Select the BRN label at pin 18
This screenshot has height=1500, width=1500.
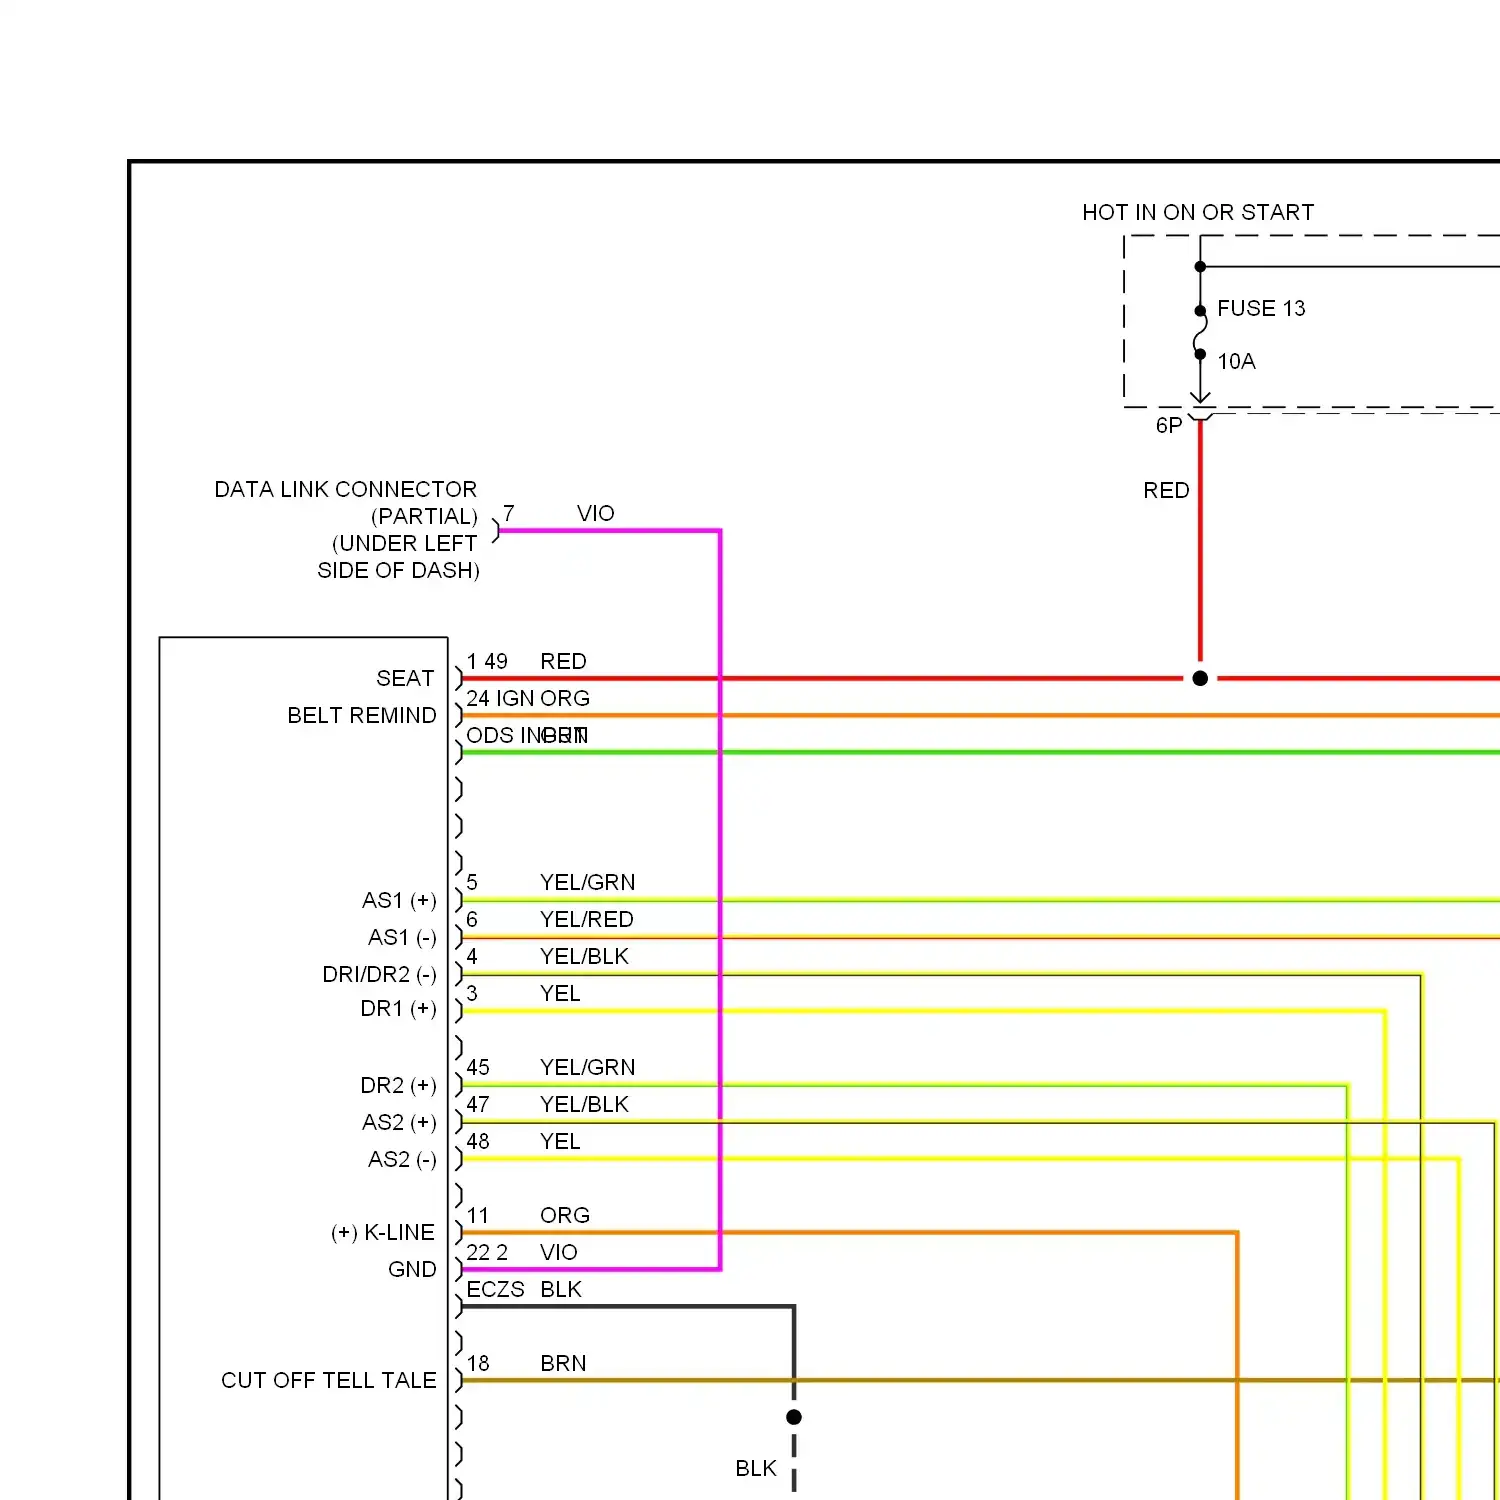pos(563,1363)
